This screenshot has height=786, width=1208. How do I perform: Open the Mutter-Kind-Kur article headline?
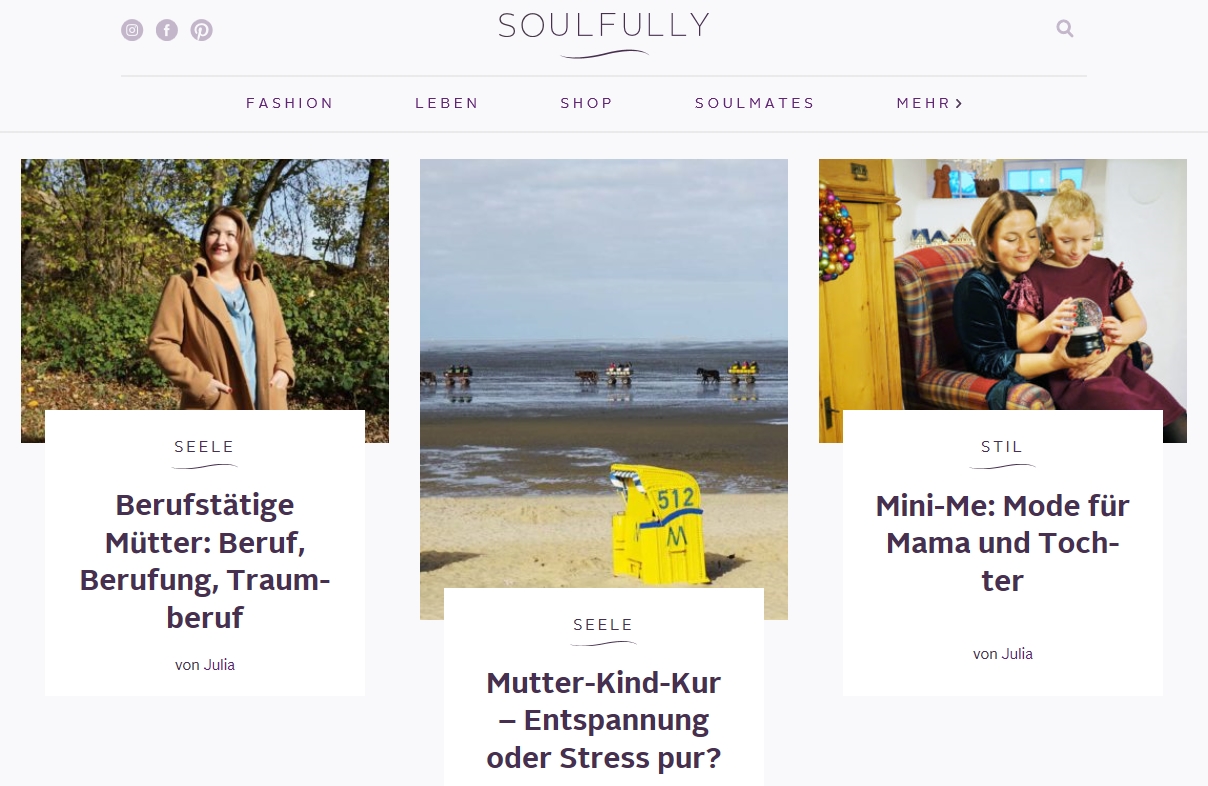604,721
